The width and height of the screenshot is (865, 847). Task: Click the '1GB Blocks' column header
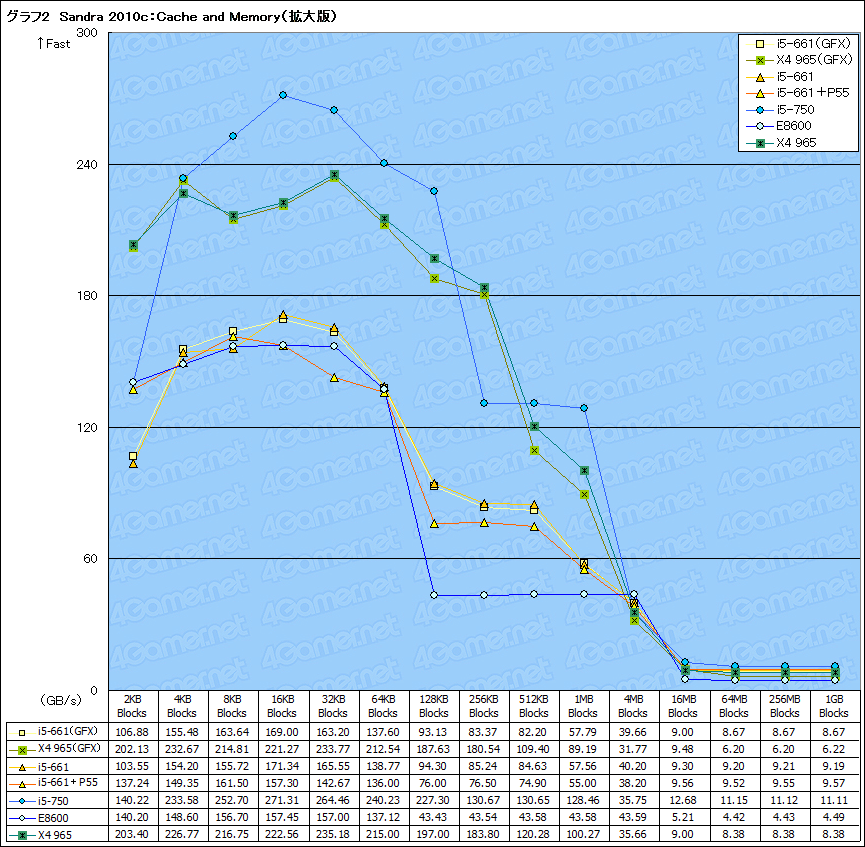(834, 706)
